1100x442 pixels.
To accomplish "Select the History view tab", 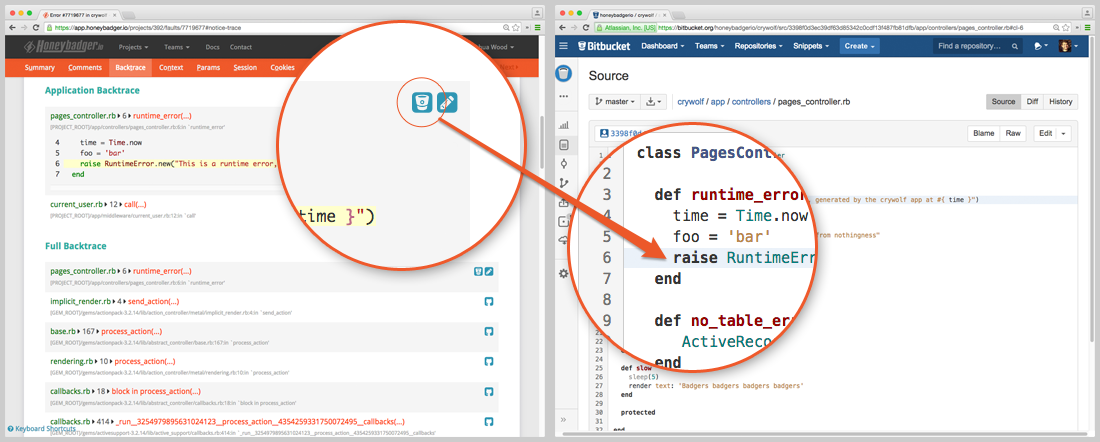I will 1060,102.
